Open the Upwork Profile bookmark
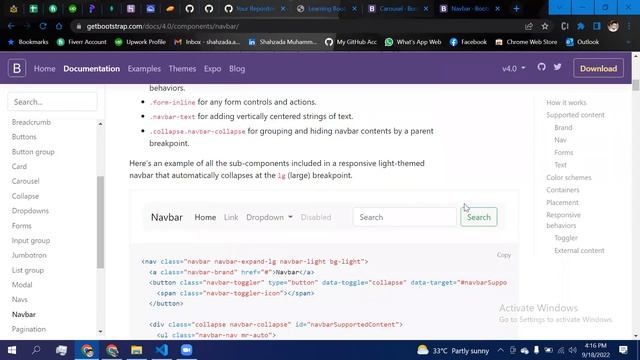The width and height of the screenshot is (640, 360). coord(140,42)
